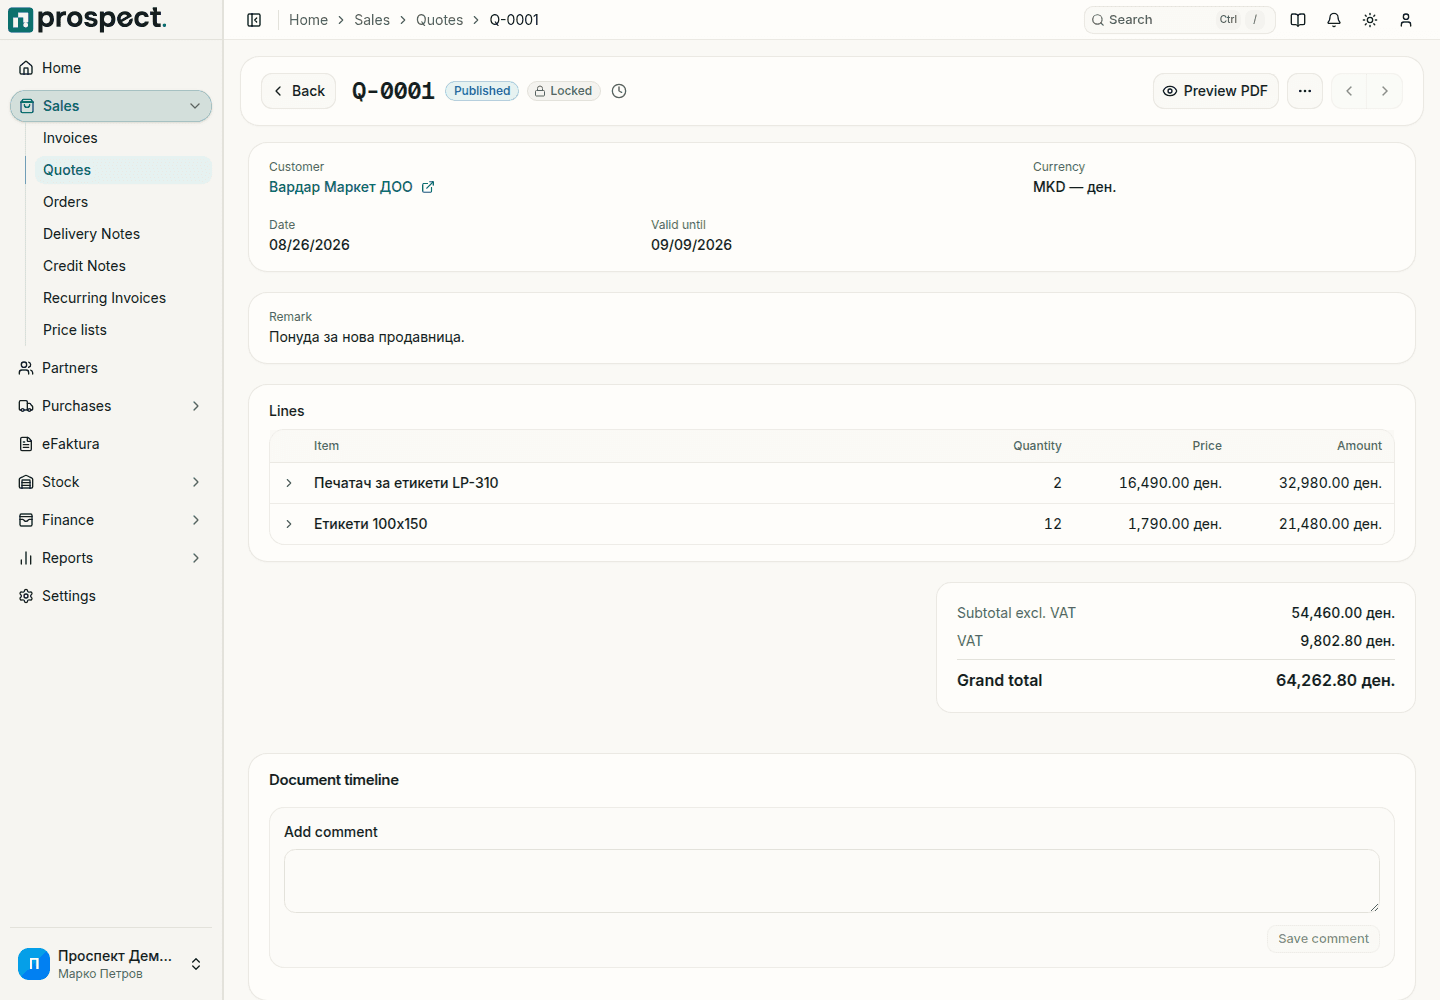Click the Settings gear icon
This screenshot has height=1000, width=1440.
click(x=26, y=596)
